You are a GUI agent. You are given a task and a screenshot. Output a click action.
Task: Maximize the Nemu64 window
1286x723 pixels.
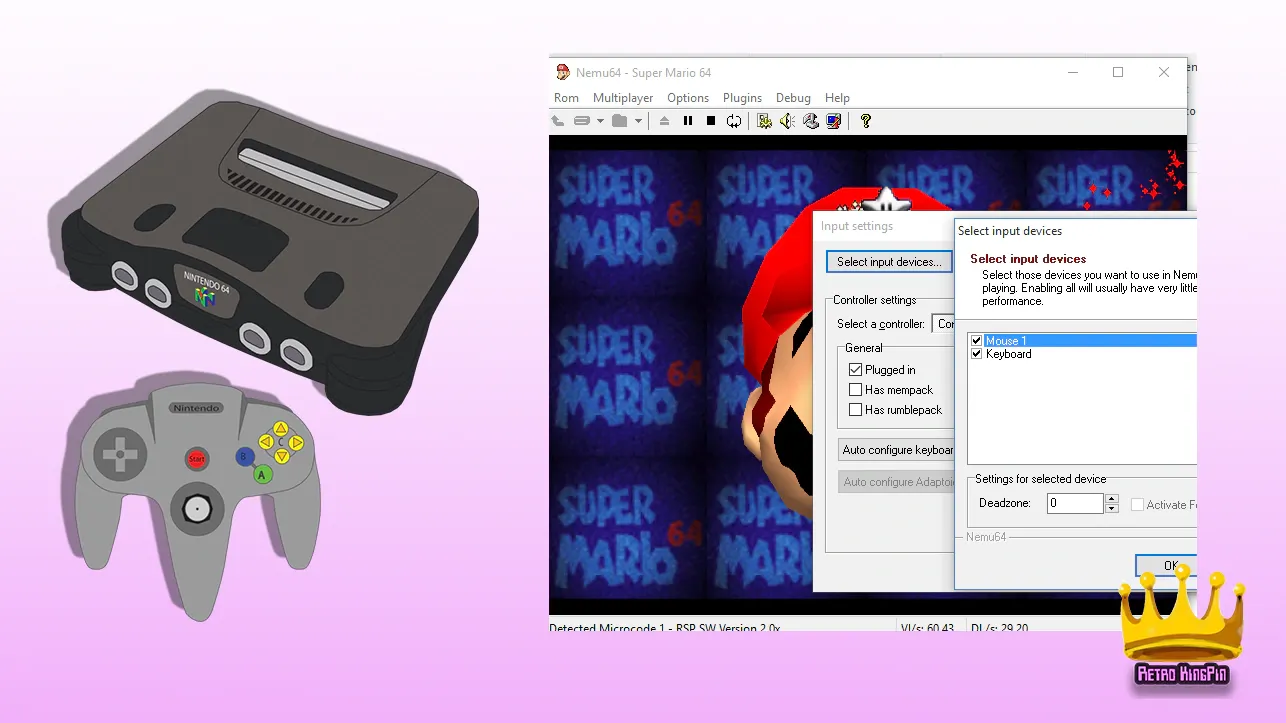point(1118,72)
